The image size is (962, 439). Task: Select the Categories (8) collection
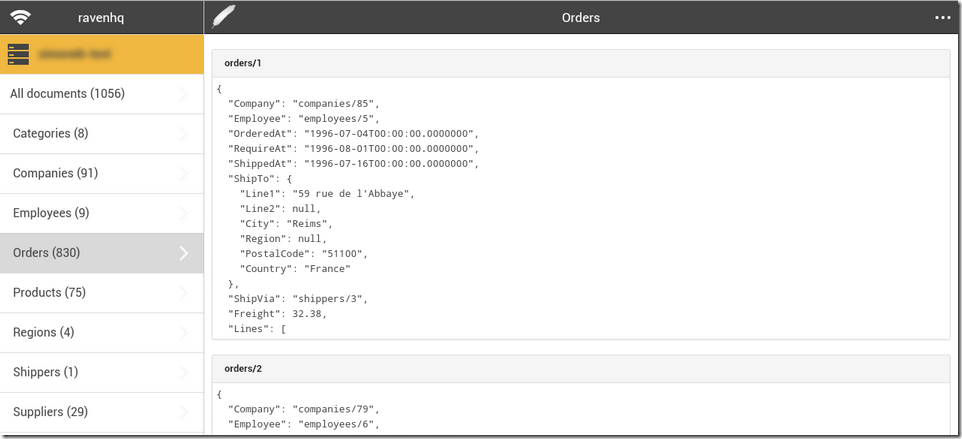tap(102, 134)
